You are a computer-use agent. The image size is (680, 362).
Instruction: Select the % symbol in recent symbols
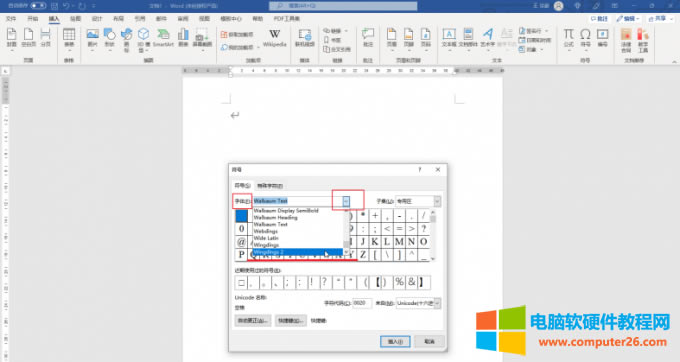(399, 283)
